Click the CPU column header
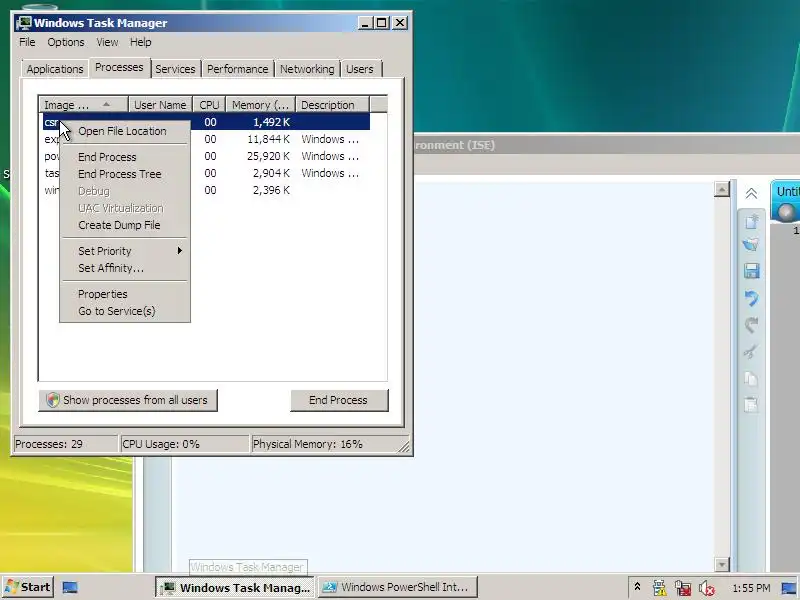The width and height of the screenshot is (800, 600). [x=209, y=105]
